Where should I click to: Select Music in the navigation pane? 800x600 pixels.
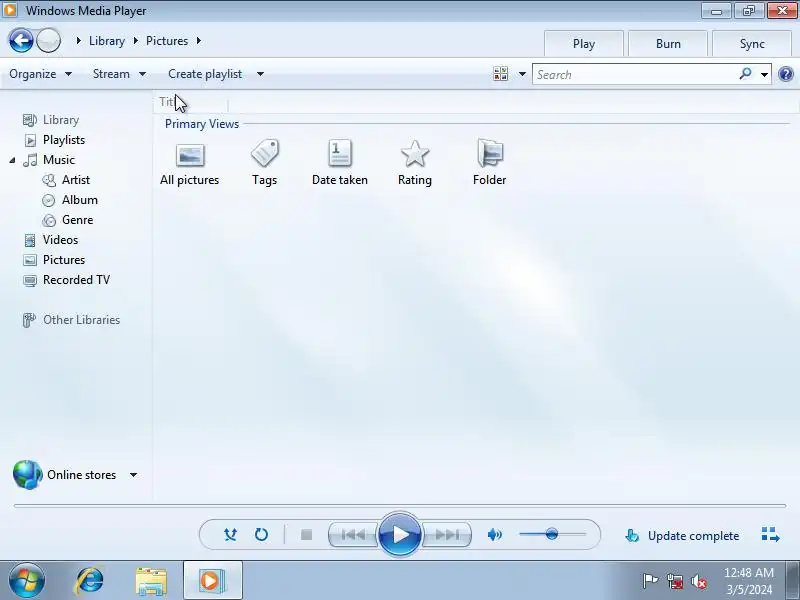pos(59,160)
